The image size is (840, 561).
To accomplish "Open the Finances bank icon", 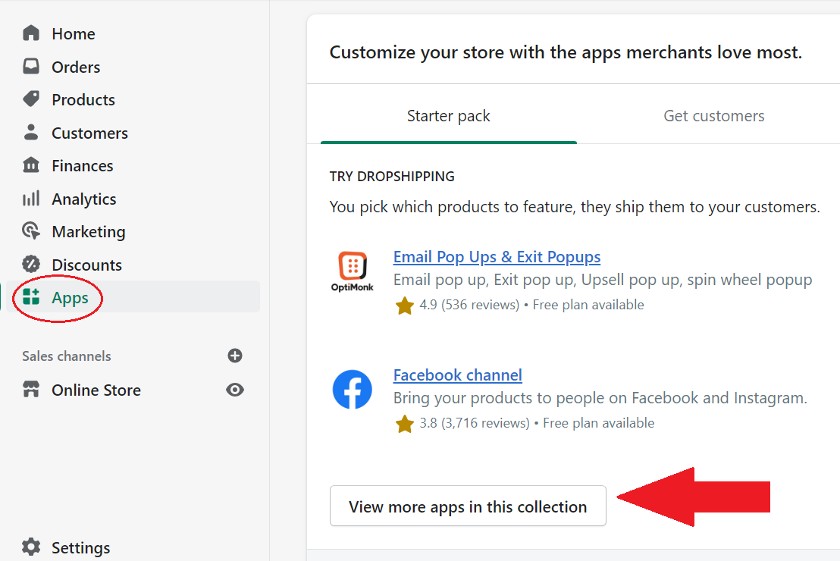I will [x=31, y=165].
